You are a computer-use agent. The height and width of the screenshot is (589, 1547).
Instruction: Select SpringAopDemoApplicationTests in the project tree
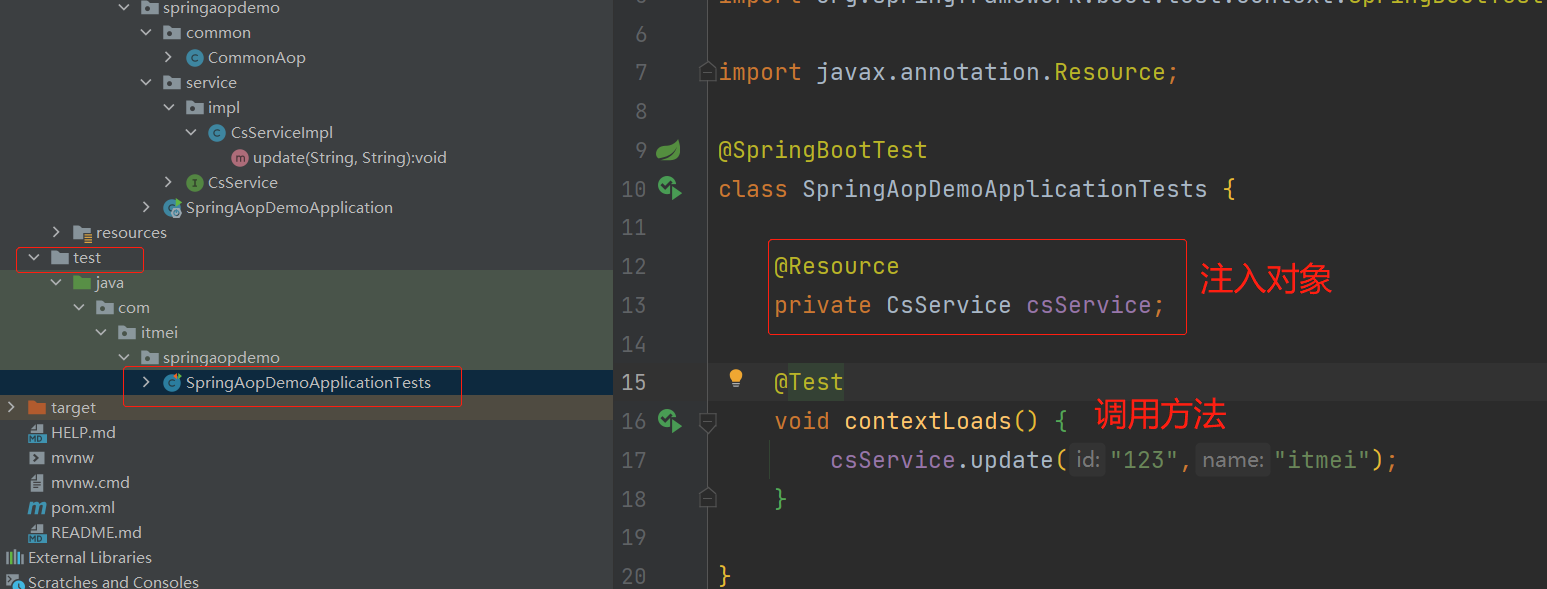point(308,383)
